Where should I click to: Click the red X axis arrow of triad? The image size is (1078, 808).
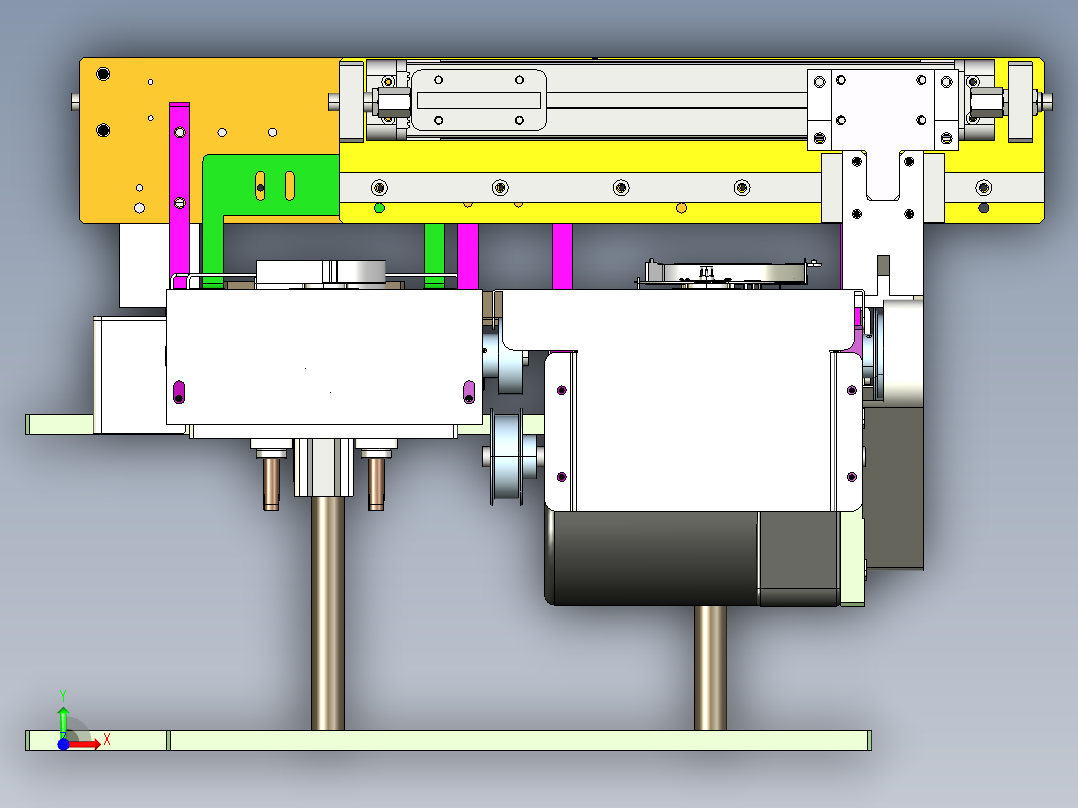(x=85, y=744)
